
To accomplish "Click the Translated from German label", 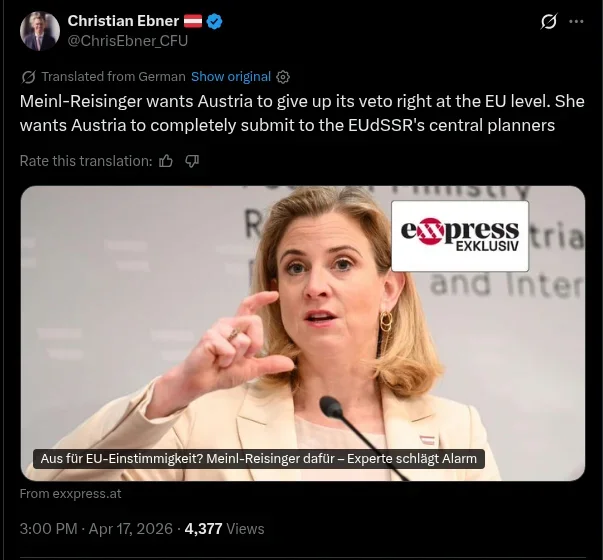I will tap(113, 77).
